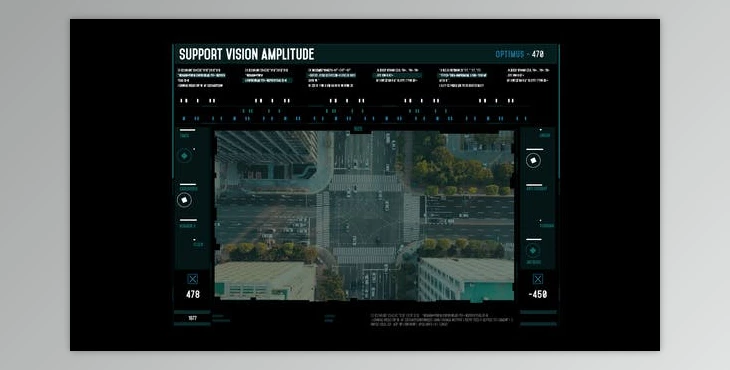Click the teal diamond icon in the left panel

point(184,156)
